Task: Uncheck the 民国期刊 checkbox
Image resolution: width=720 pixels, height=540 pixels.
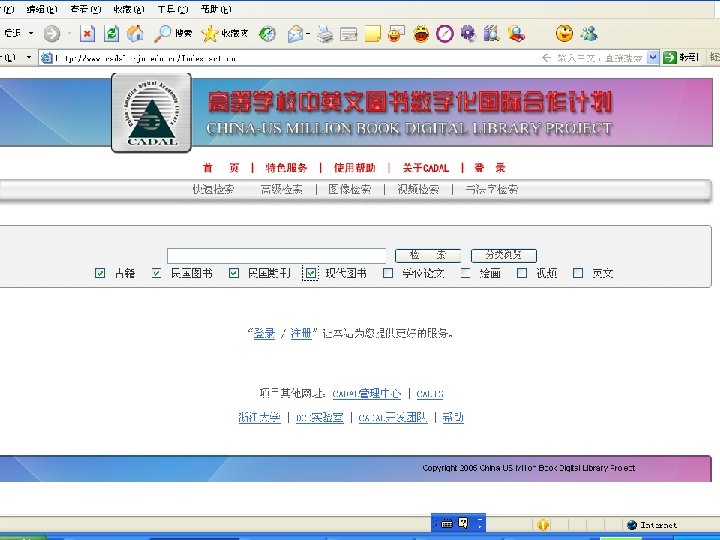Action: (x=234, y=273)
